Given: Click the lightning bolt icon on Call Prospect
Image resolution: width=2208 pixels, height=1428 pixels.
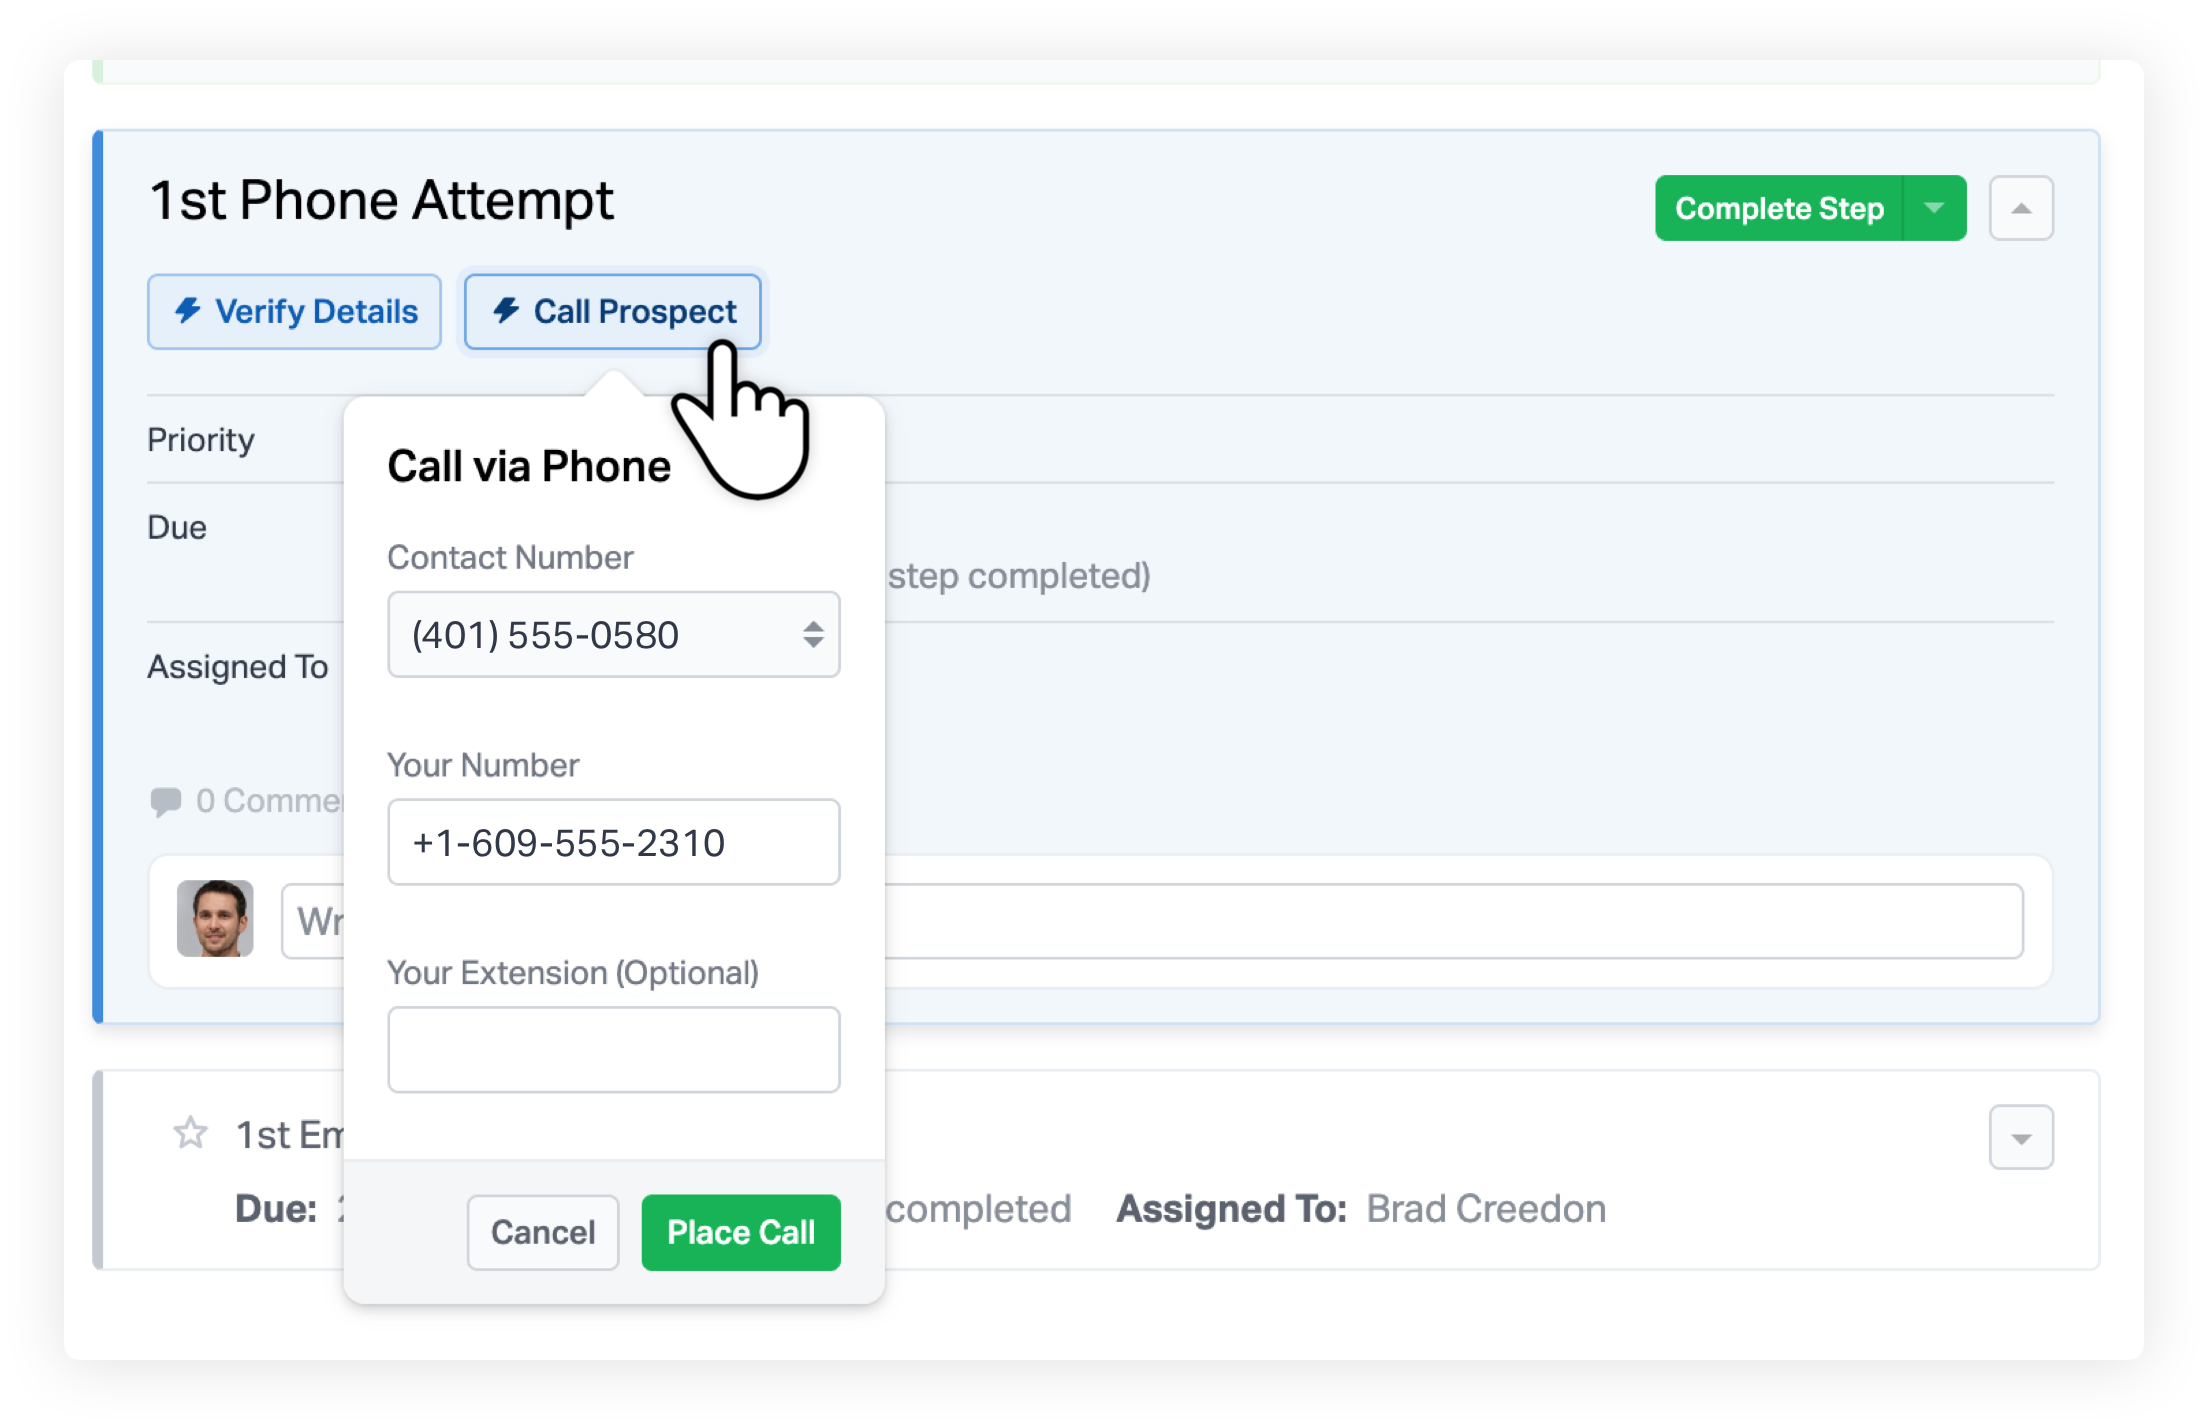Looking at the screenshot, I should [506, 310].
